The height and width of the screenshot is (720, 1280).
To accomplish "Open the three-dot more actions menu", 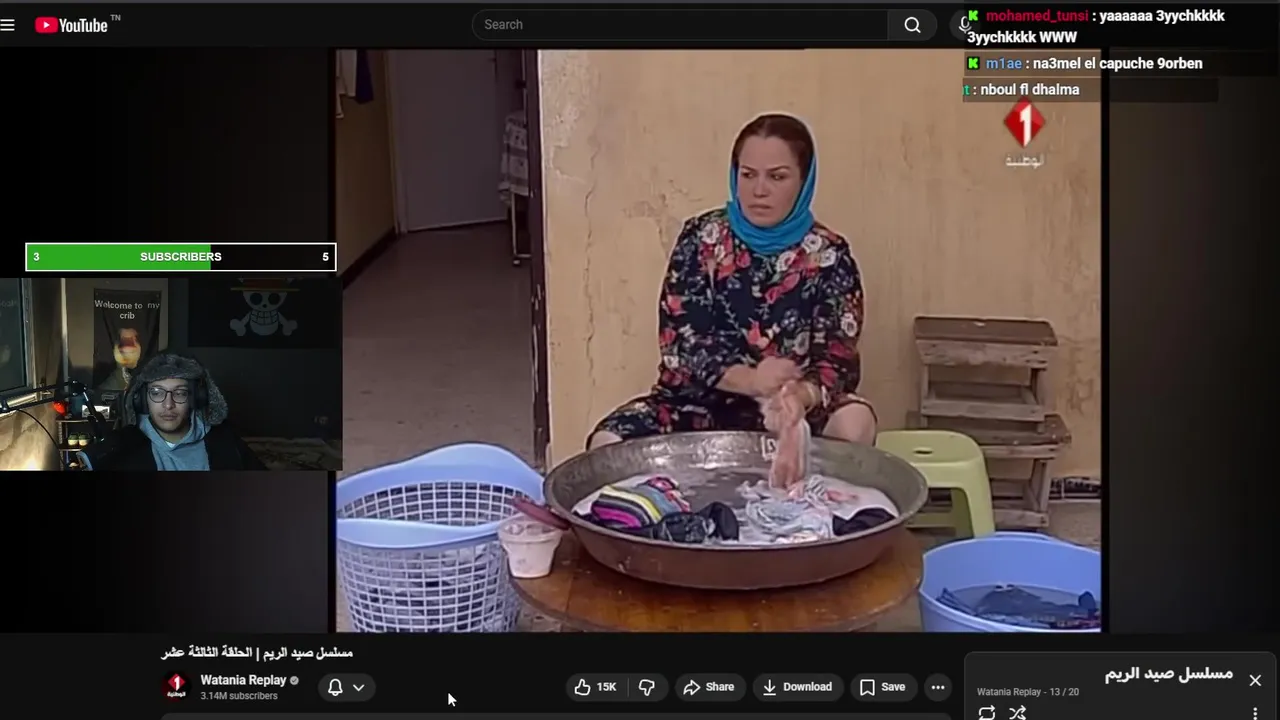I will (x=937, y=687).
